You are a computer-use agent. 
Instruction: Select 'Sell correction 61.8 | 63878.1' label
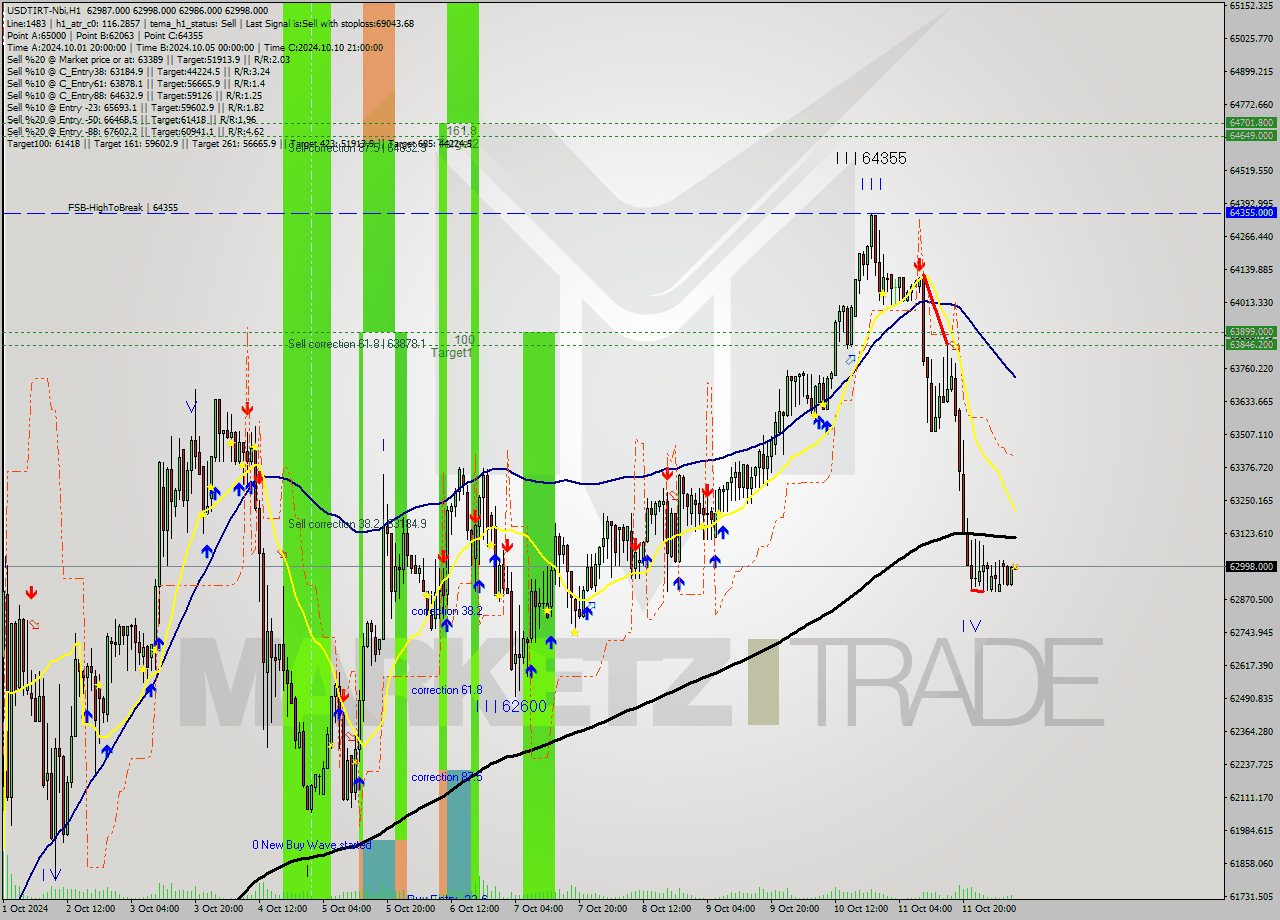pos(356,344)
